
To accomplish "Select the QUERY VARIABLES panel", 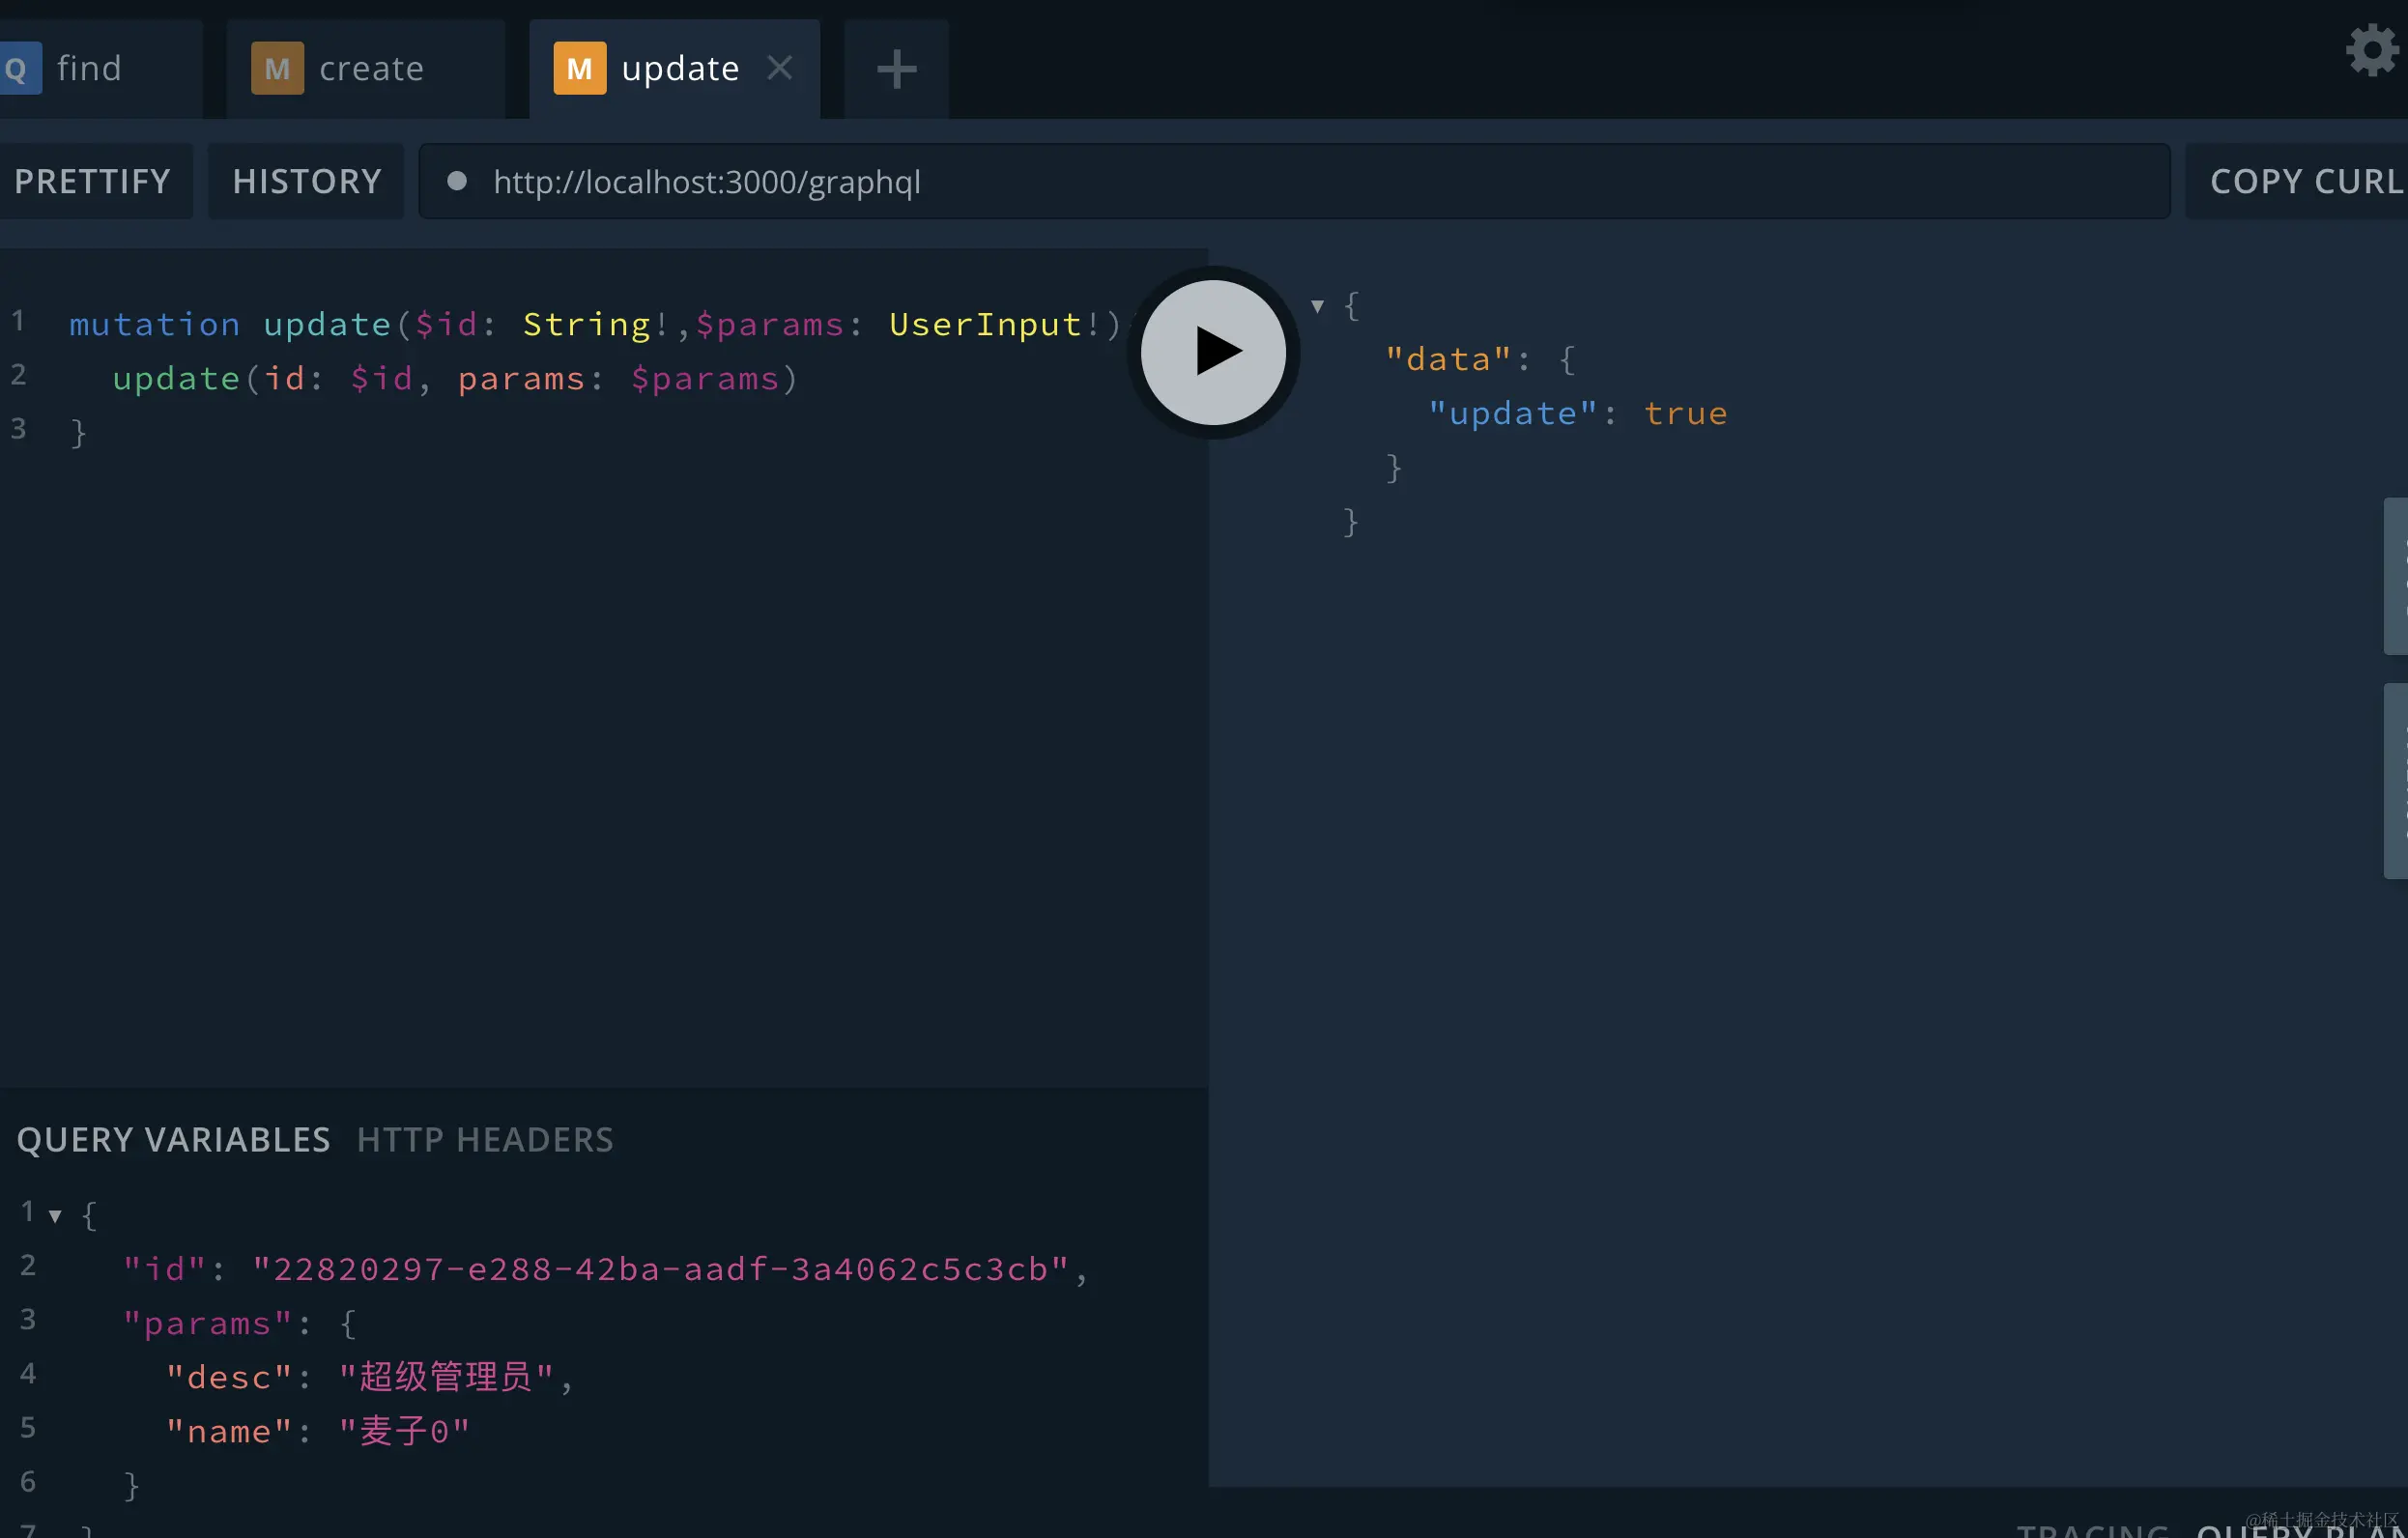I will (x=173, y=1139).
